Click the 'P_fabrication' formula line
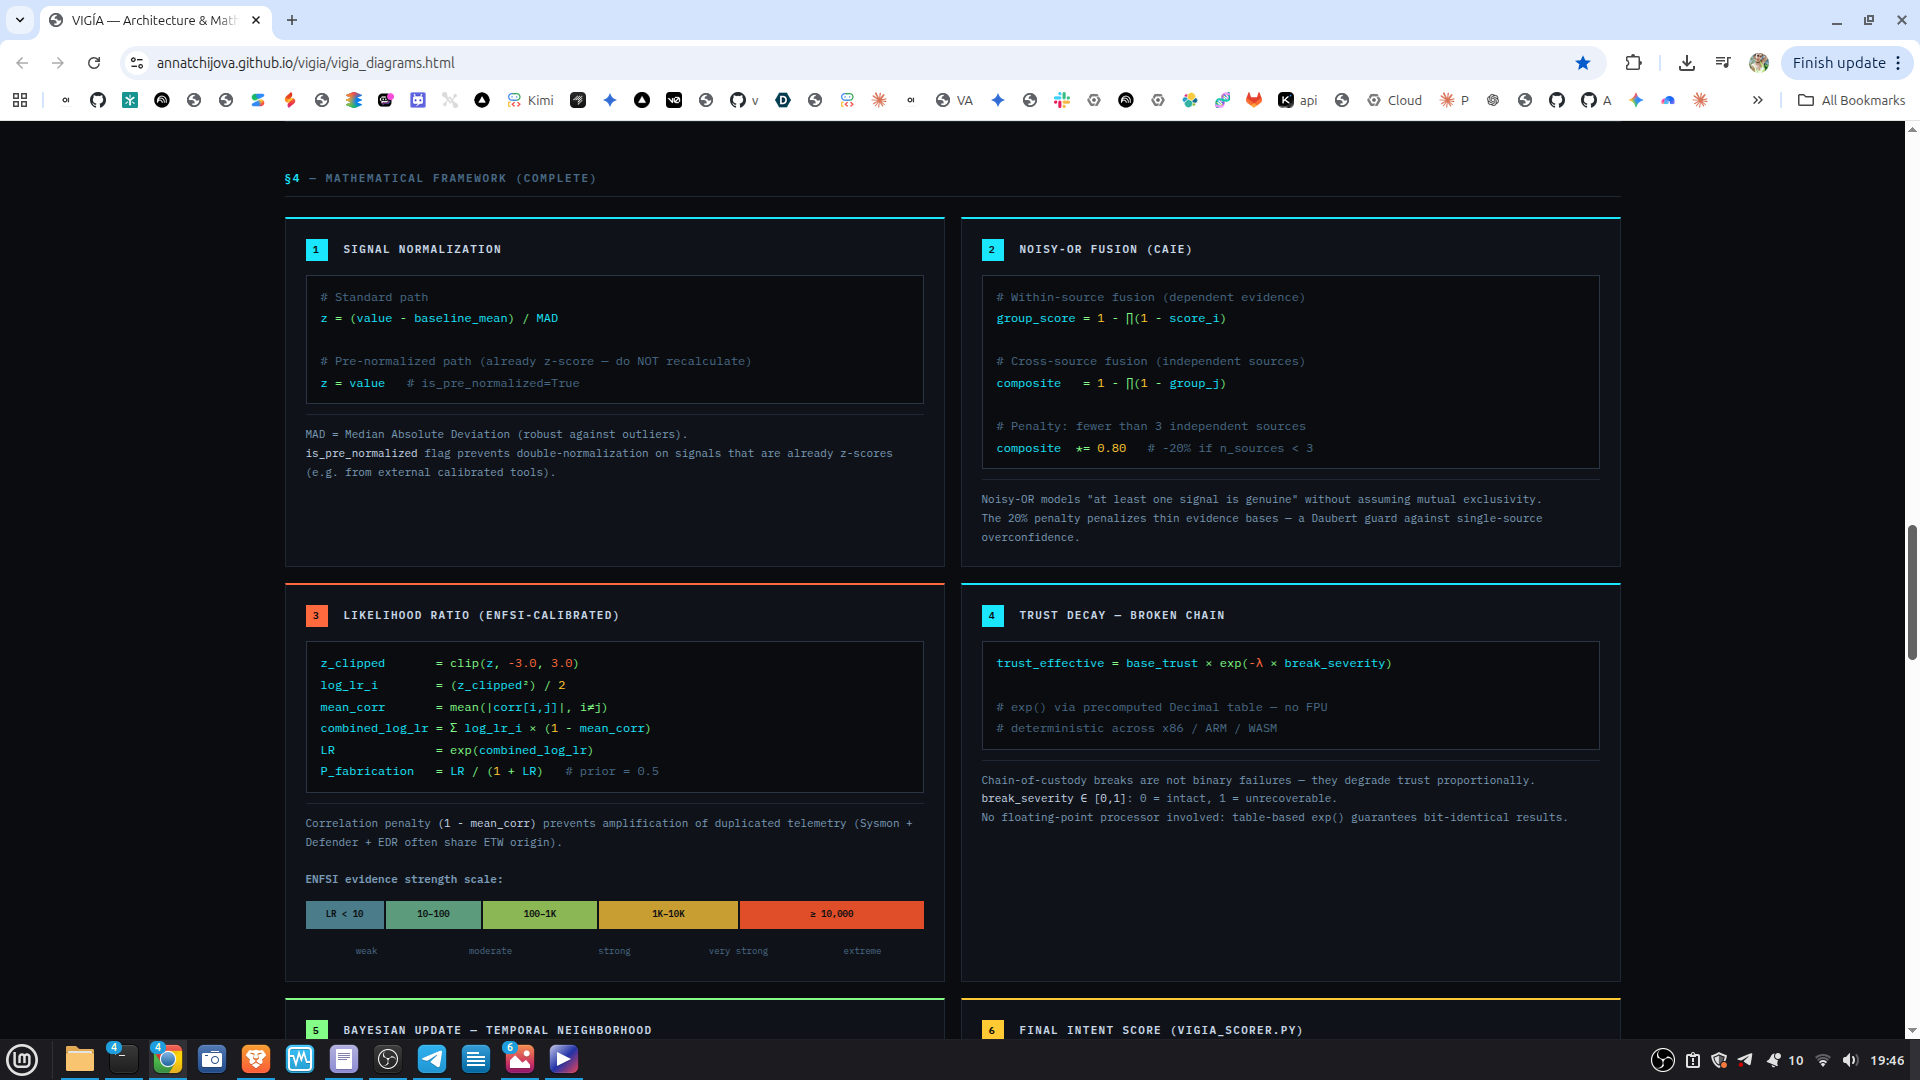The image size is (1920, 1080). [489, 771]
